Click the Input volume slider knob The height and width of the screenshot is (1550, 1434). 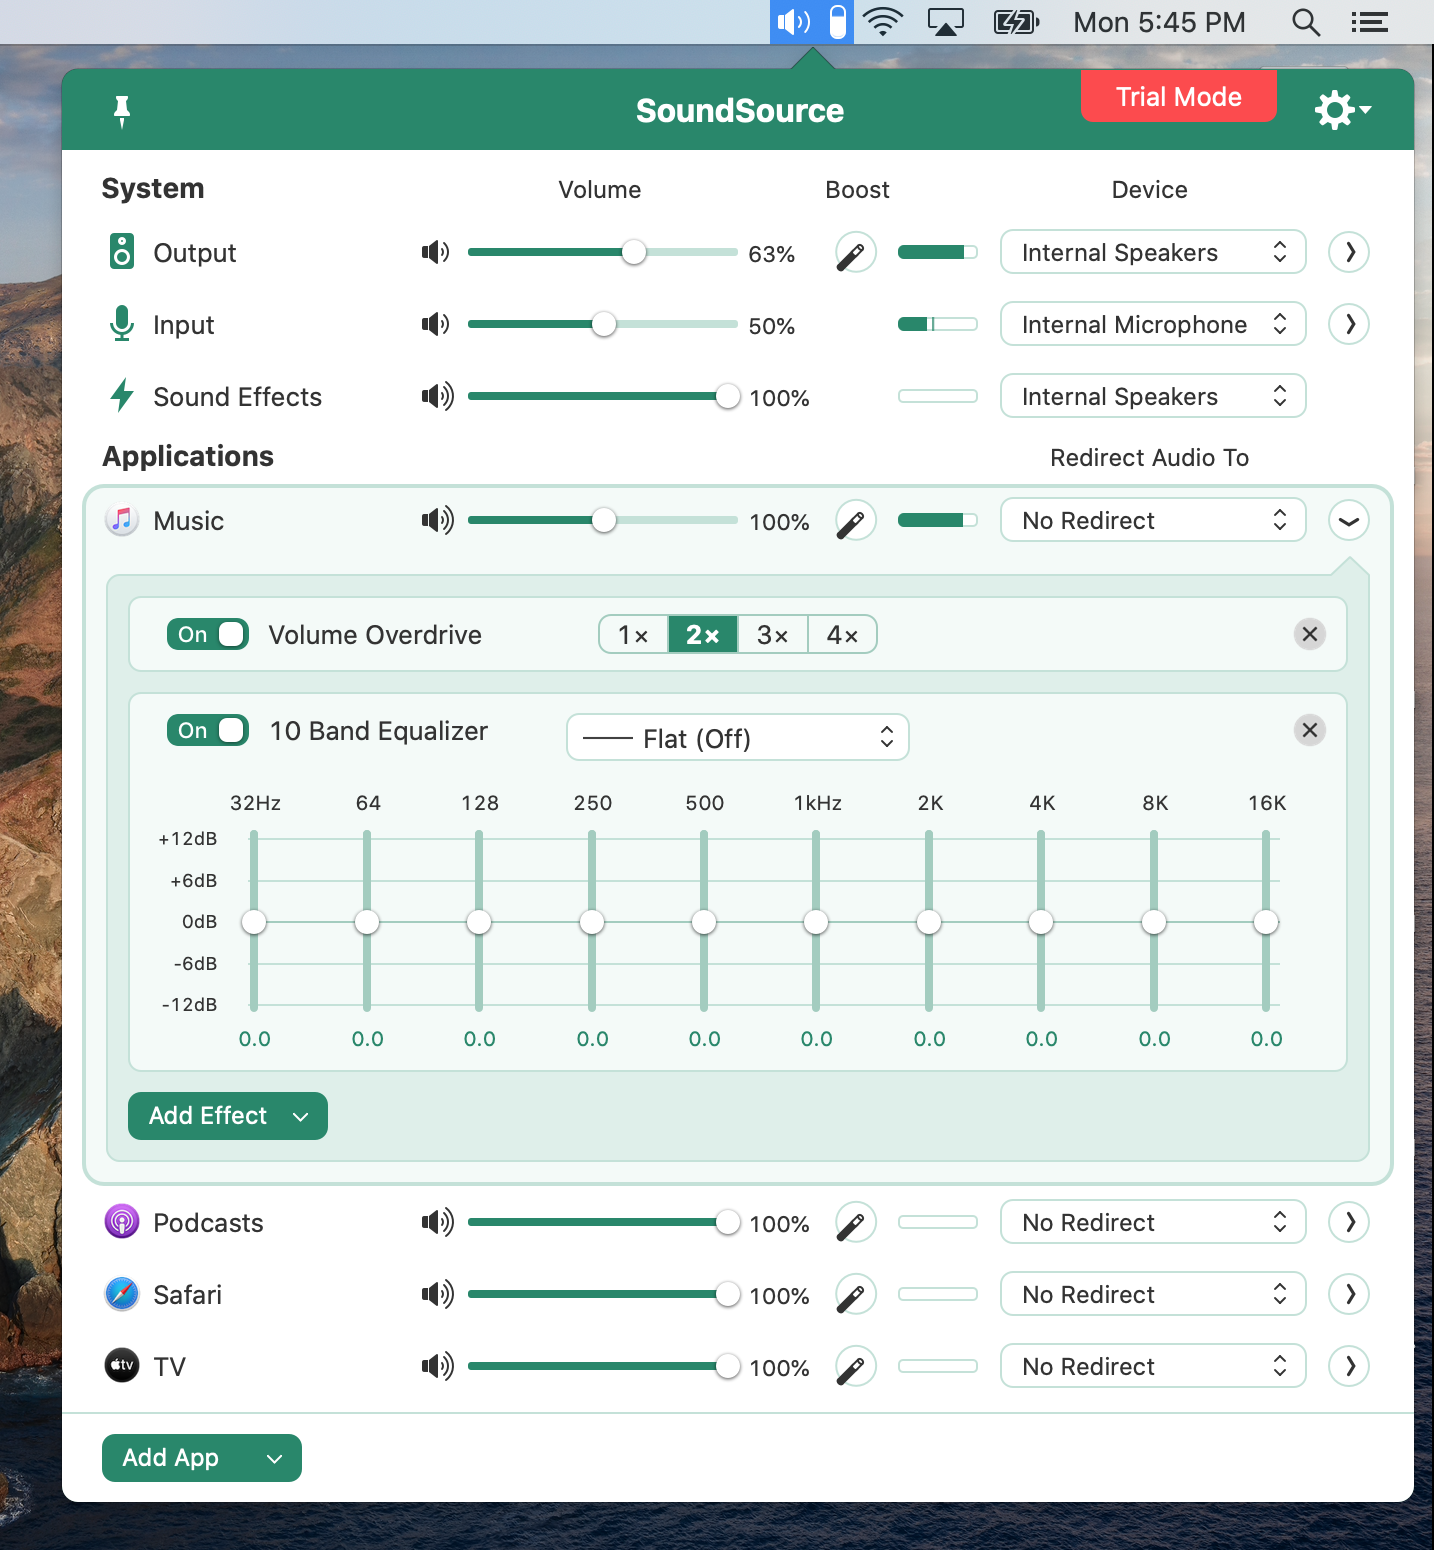(604, 324)
